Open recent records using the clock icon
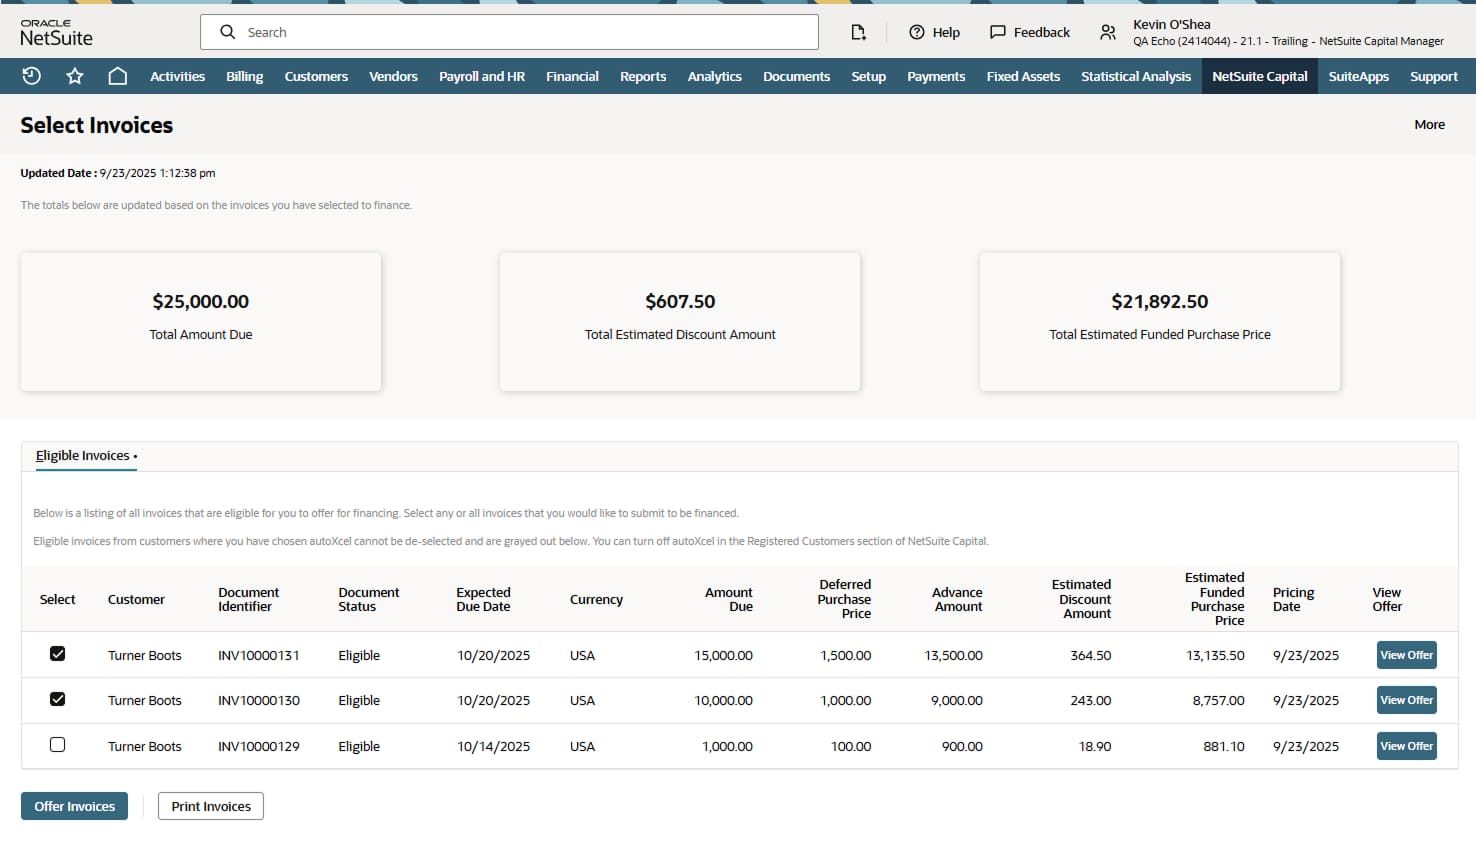Viewport: 1476px width, 842px height. [x=31, y=75]
